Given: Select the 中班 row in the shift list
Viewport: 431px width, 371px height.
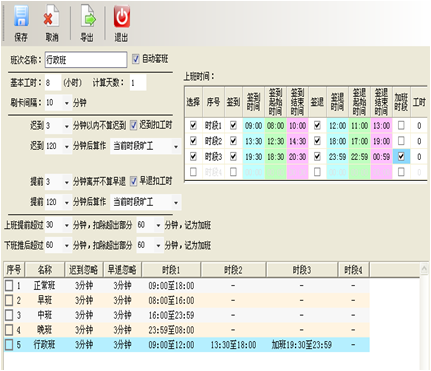Looking at the screenshot, I should pos(187,315).
